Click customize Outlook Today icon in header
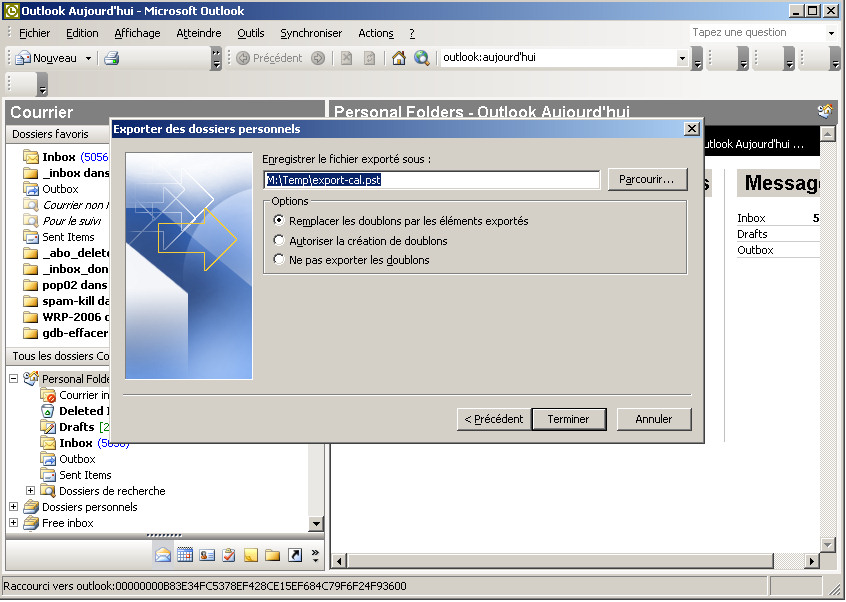Screen dimensions: 846x602 click(x=824, y=112)
